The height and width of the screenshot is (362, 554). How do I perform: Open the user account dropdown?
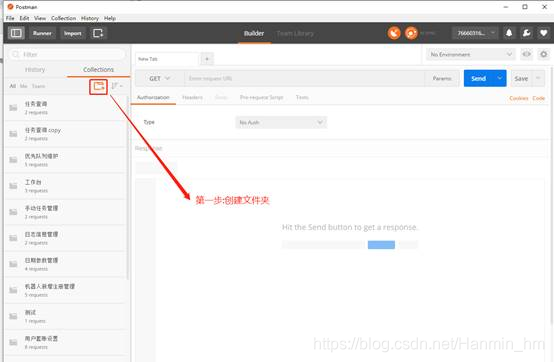point(475,33)
